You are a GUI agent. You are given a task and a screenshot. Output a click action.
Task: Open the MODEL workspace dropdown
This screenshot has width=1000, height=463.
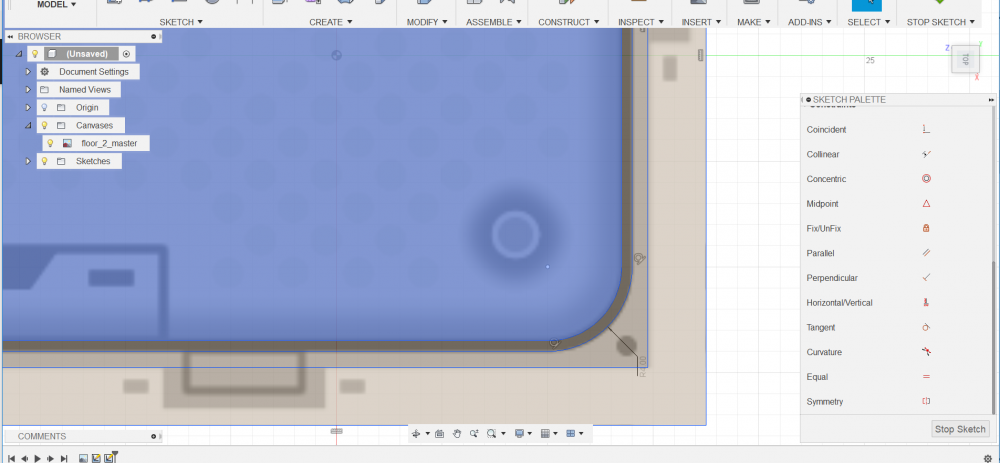[56, 5]
